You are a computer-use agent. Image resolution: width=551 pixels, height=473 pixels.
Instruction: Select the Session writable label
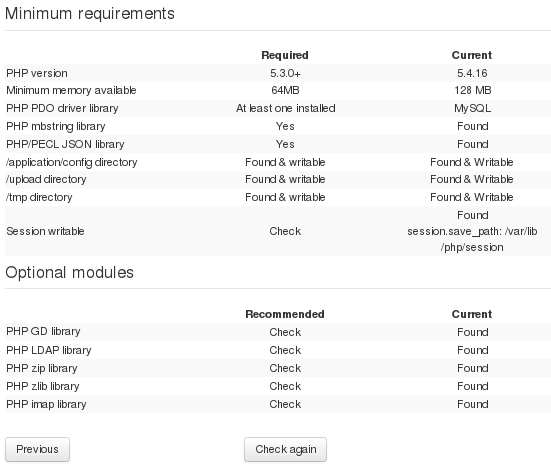45,231
